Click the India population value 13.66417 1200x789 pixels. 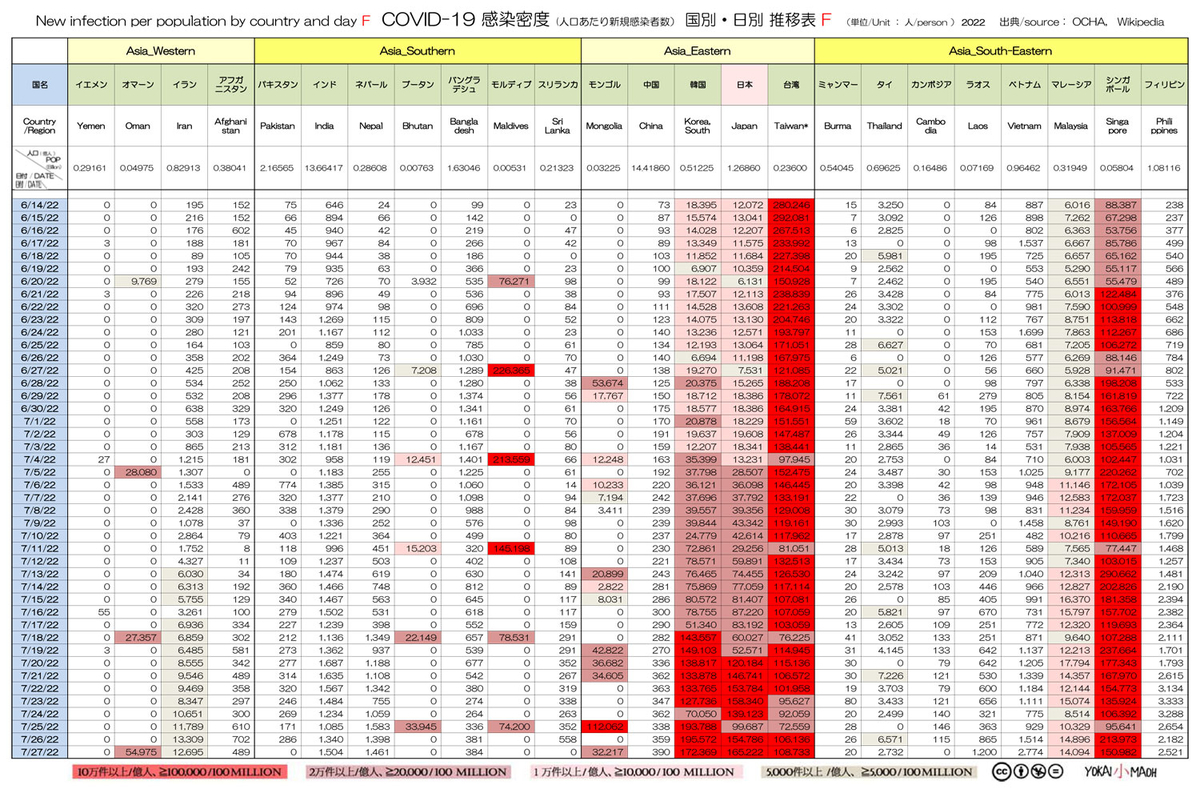[x=325, y=169]
